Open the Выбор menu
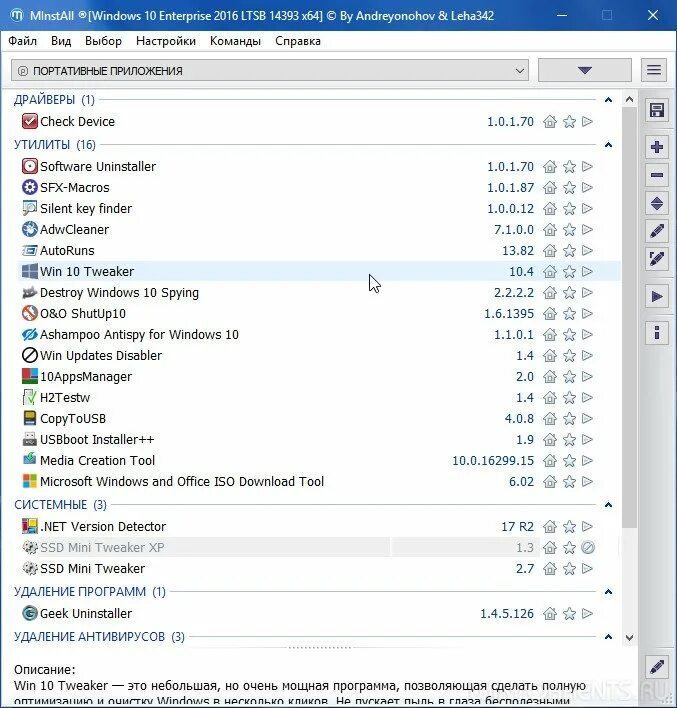 point(103,41)
